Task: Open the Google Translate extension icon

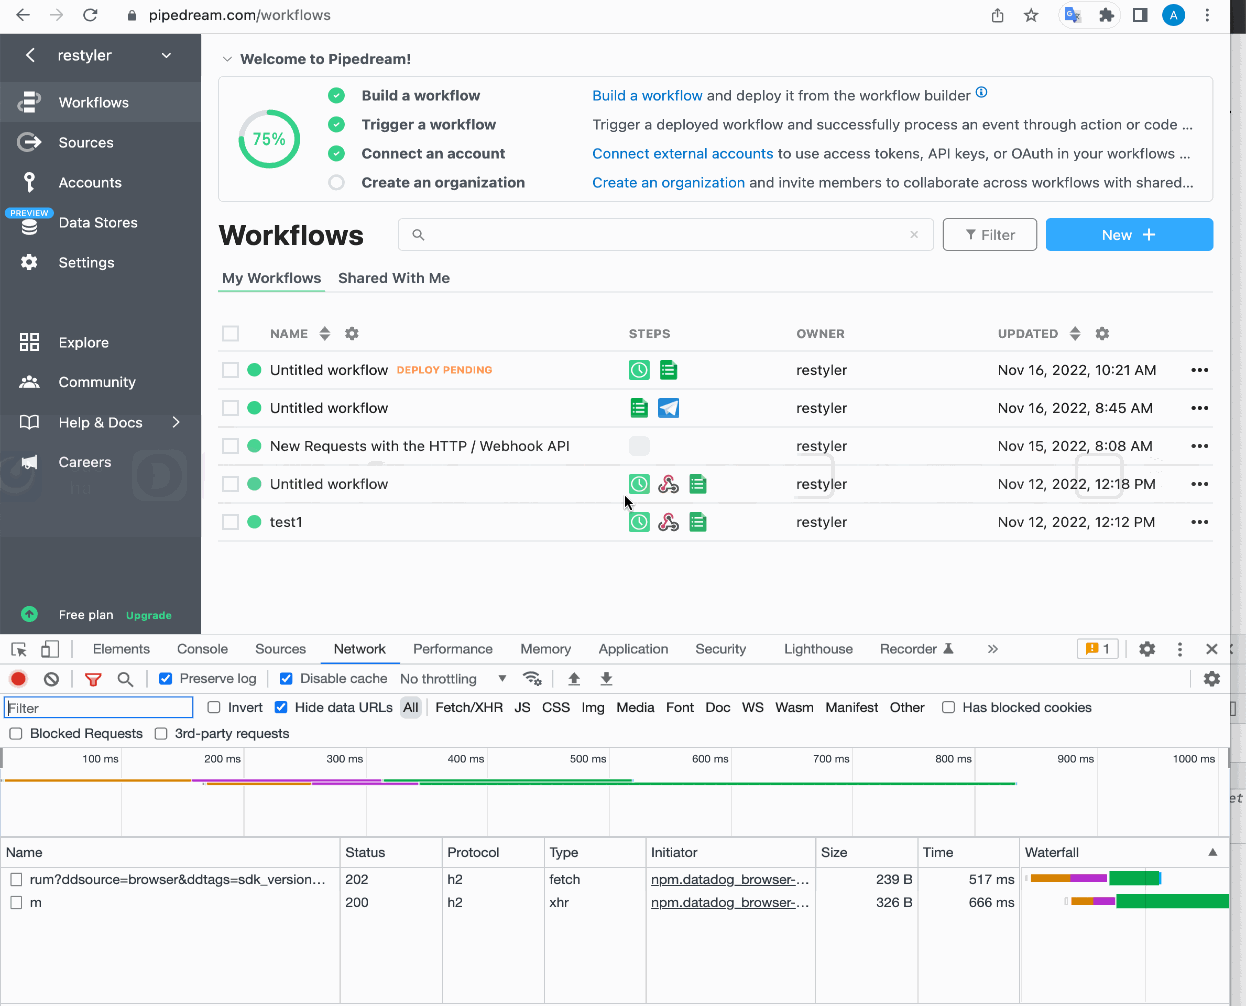Action: click(x=1073, y=15)
